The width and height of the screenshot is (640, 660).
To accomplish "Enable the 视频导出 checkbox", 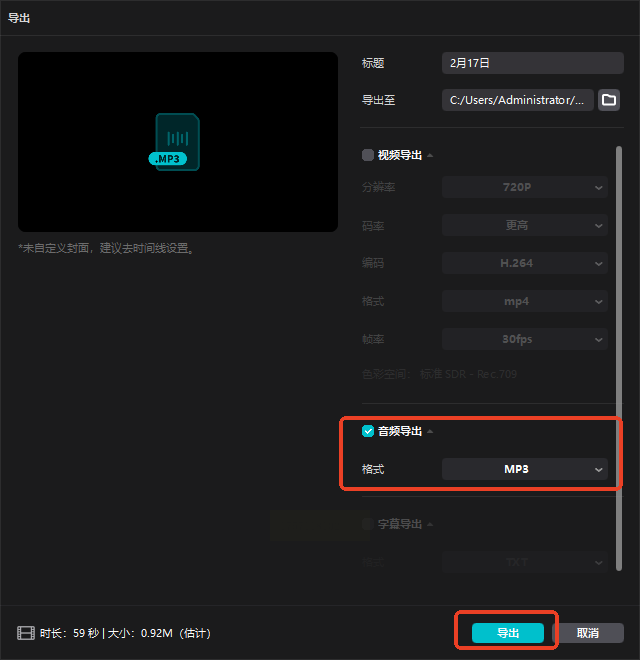I will point(368,155).
